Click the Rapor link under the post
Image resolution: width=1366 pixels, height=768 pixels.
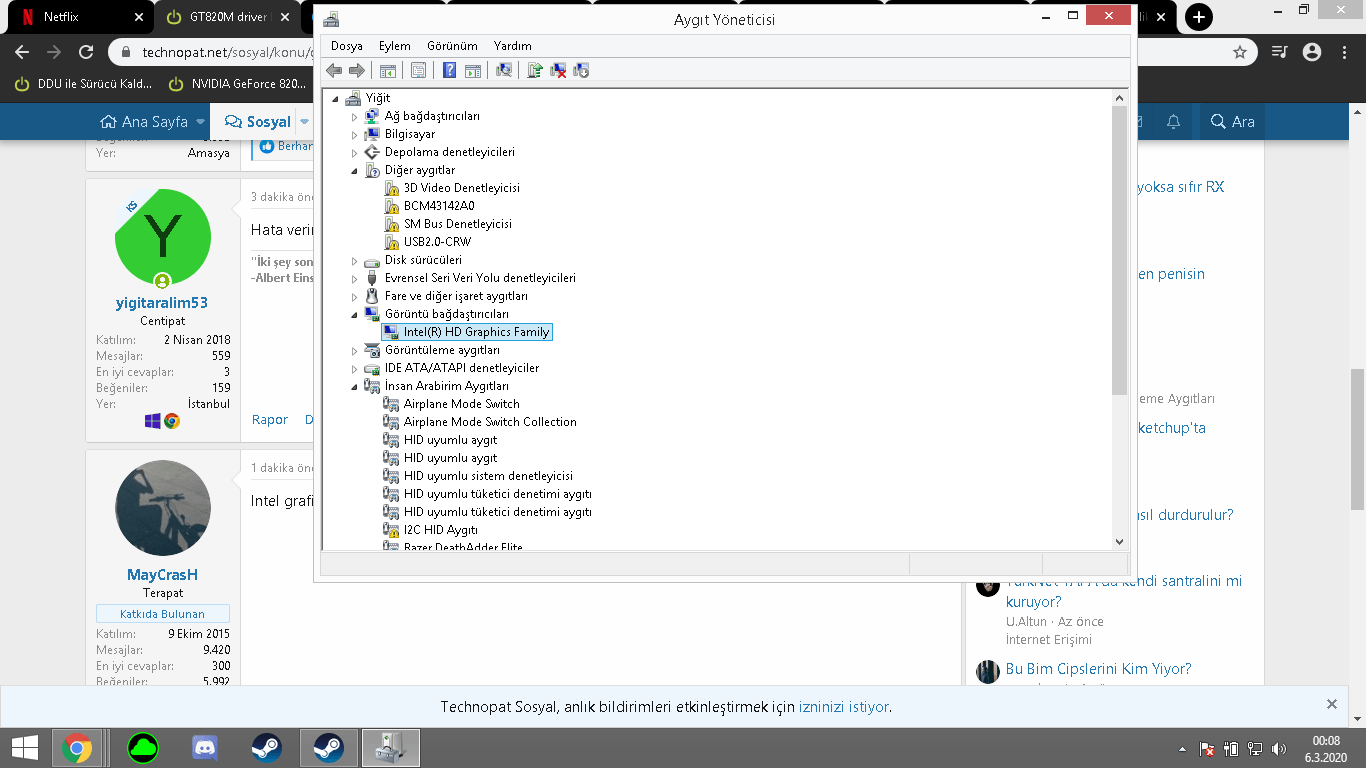[x=270, y=420]
